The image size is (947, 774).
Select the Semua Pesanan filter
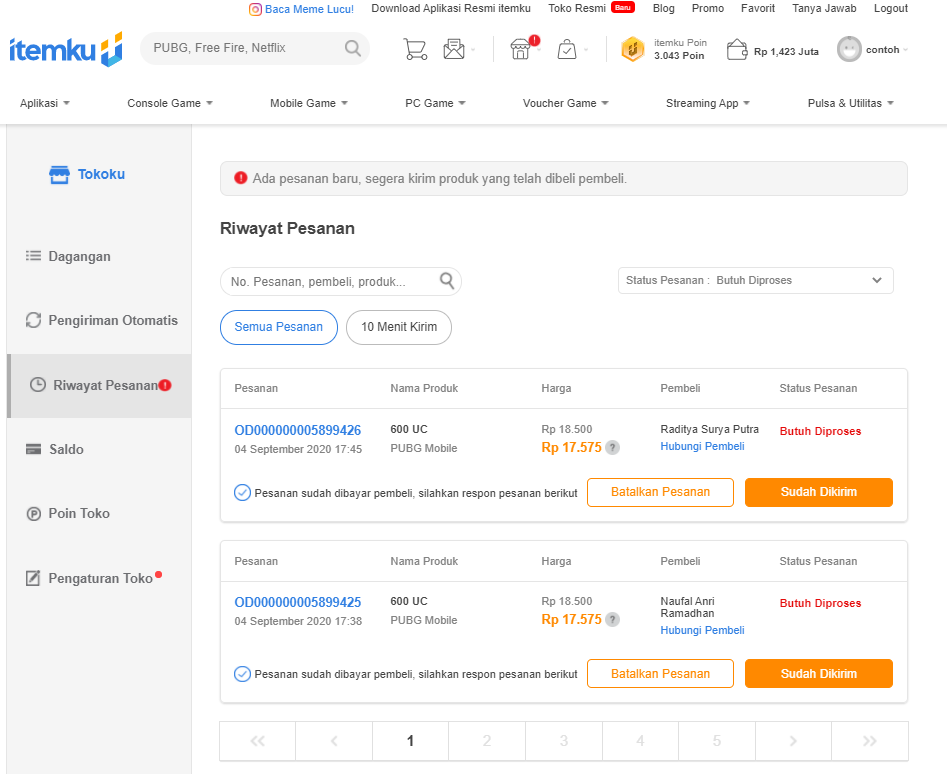click(279, 327)
